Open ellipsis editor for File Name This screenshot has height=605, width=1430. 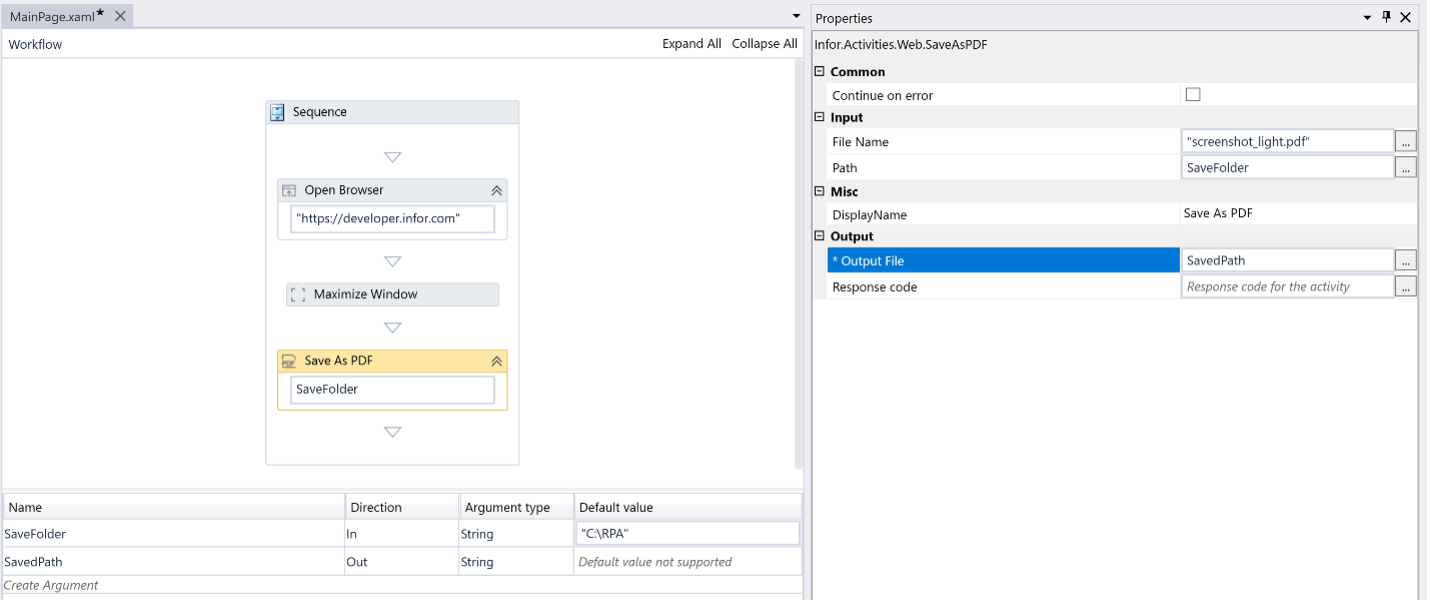(1405, 142)
